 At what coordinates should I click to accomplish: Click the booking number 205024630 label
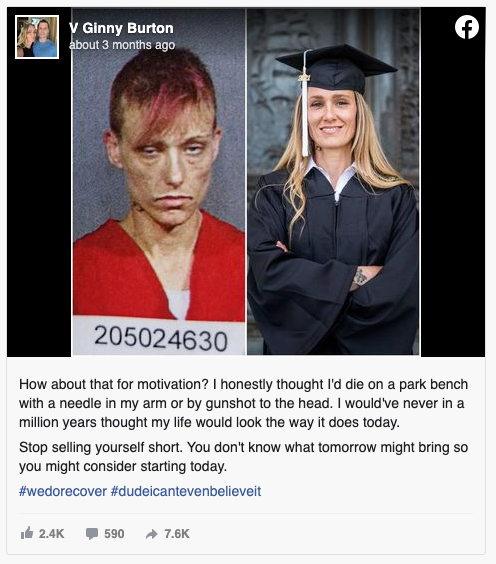[x=161, y=338]
